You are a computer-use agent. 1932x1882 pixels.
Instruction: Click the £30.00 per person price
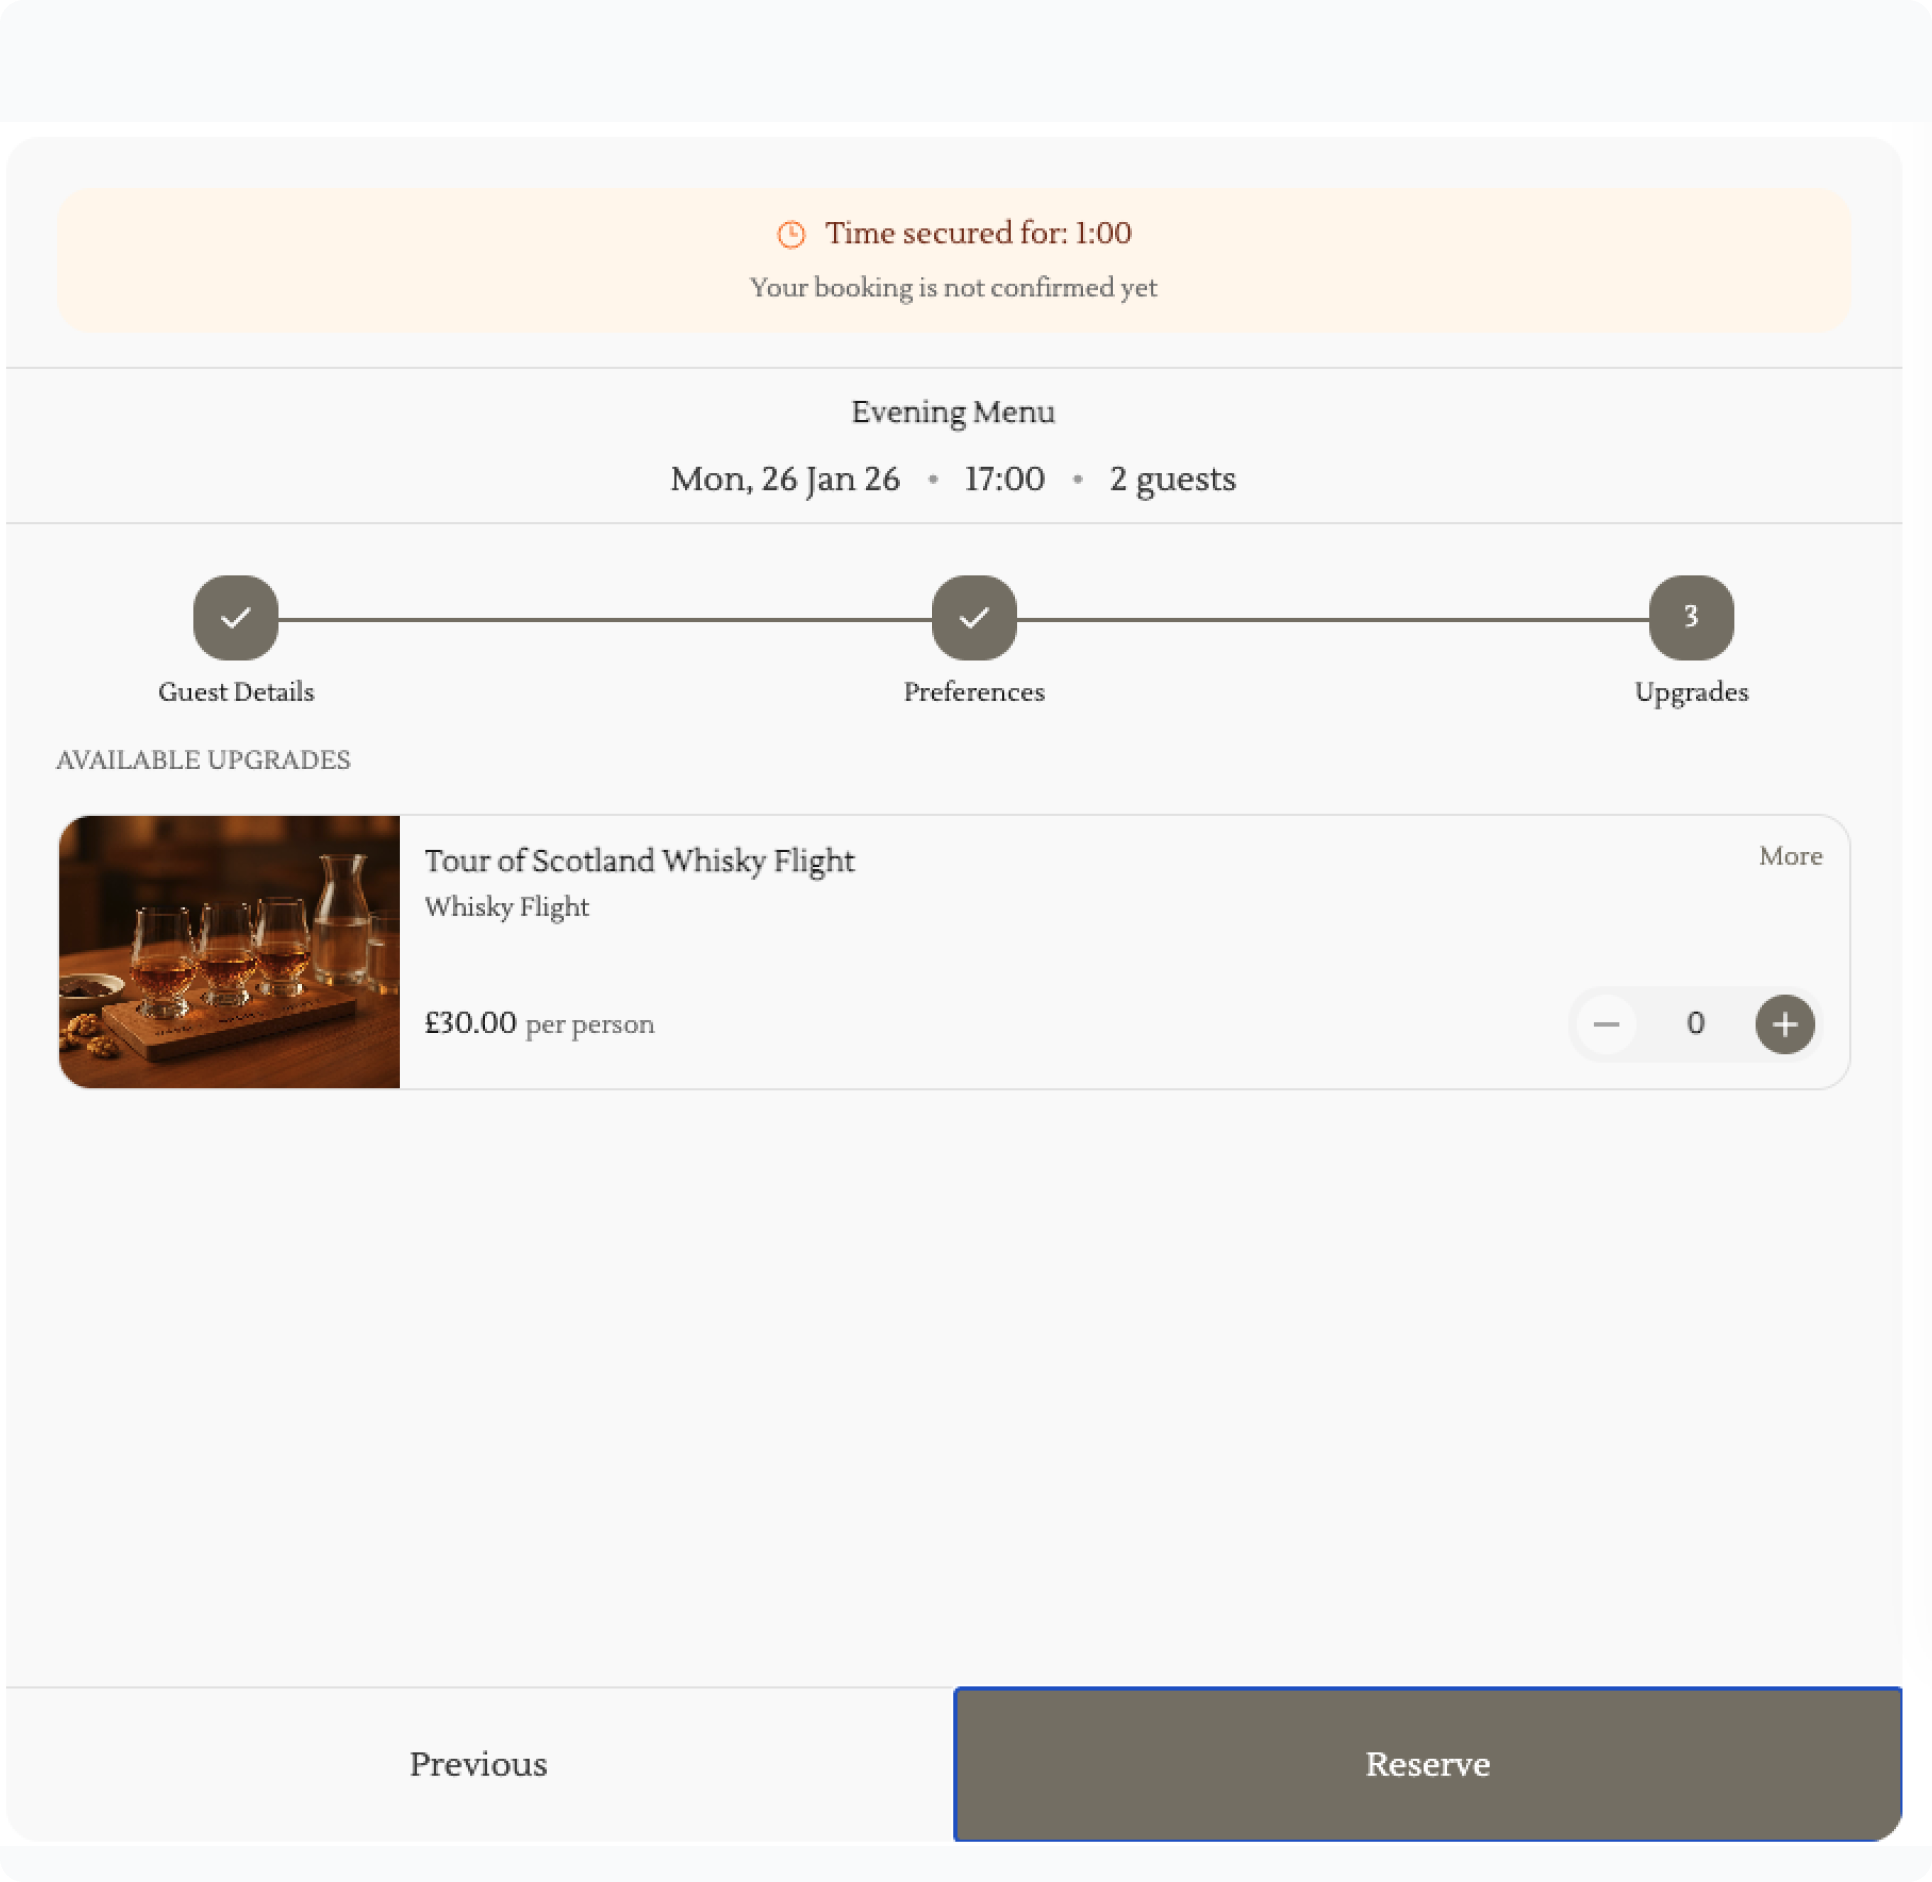[x=539, y=1023]
